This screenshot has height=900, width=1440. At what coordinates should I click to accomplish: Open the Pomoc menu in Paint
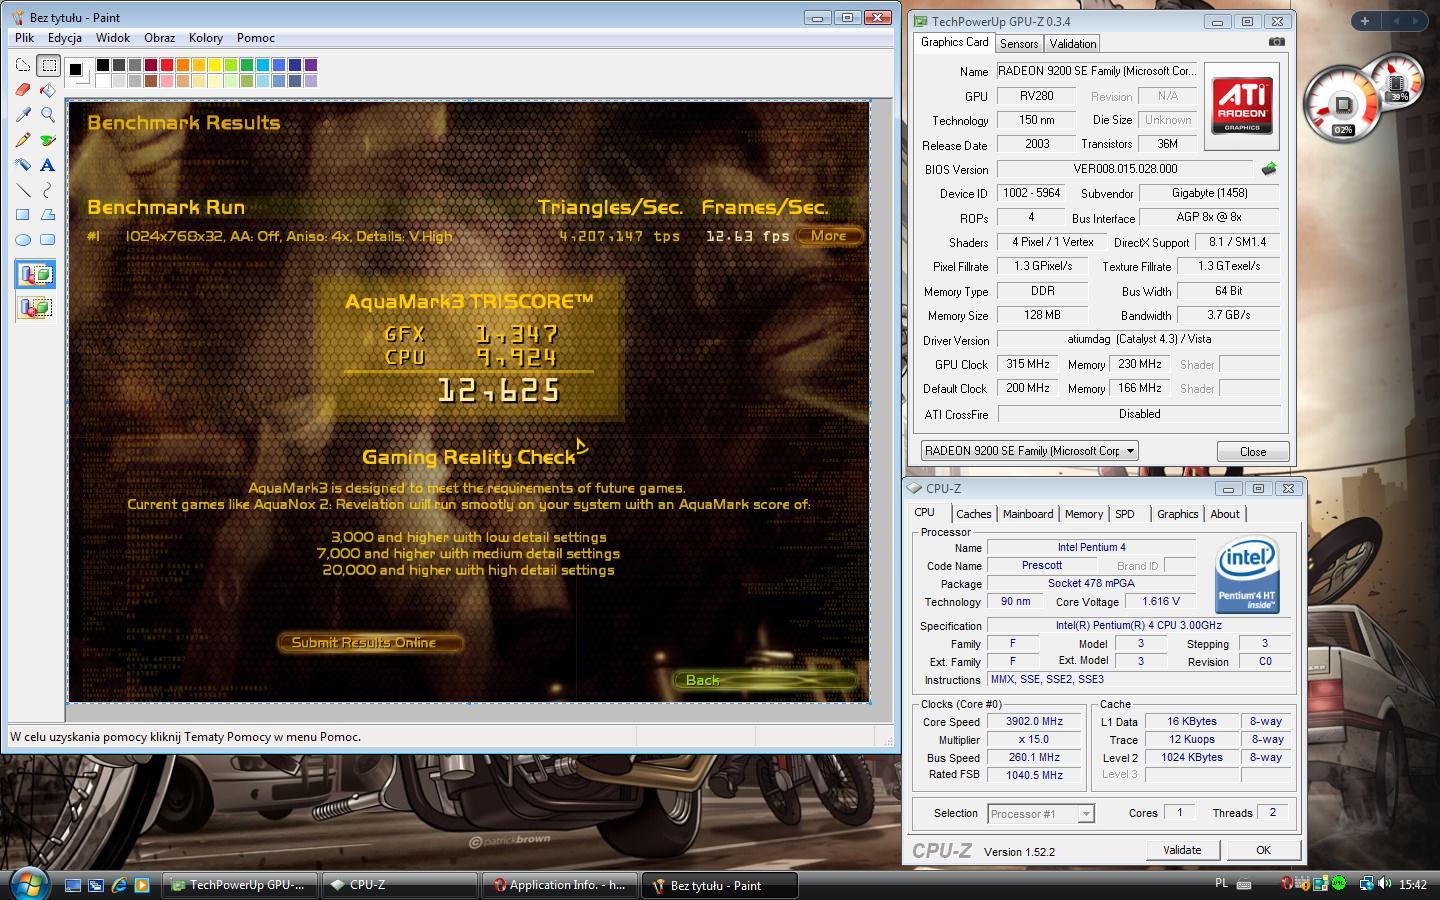coord(256,38)
